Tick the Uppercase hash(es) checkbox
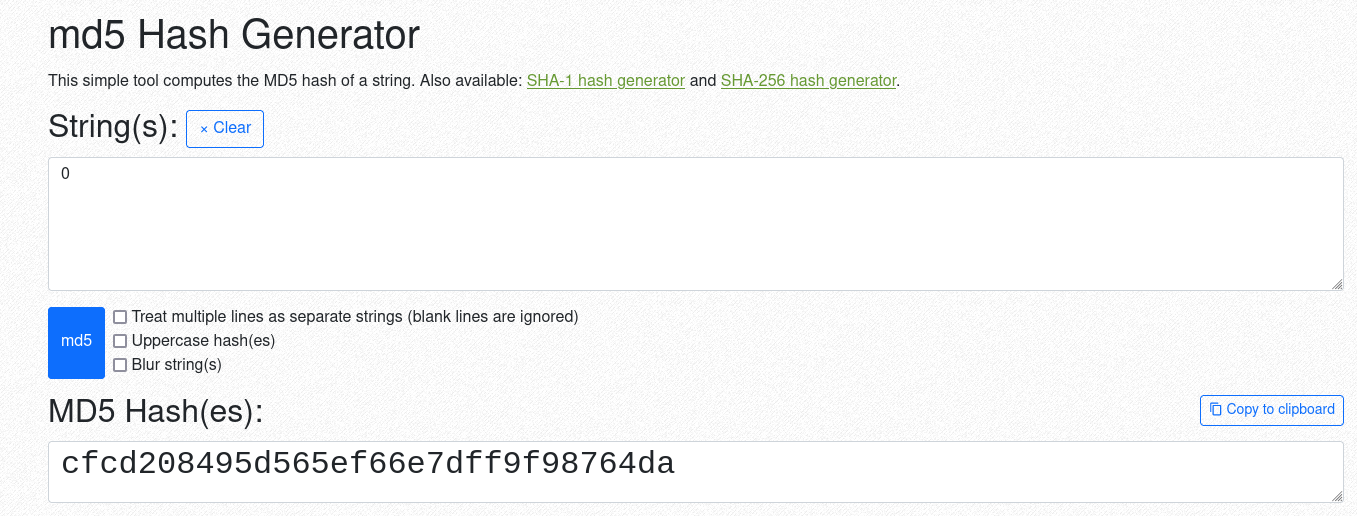The image size is (1357, 516). click(120, 341)
